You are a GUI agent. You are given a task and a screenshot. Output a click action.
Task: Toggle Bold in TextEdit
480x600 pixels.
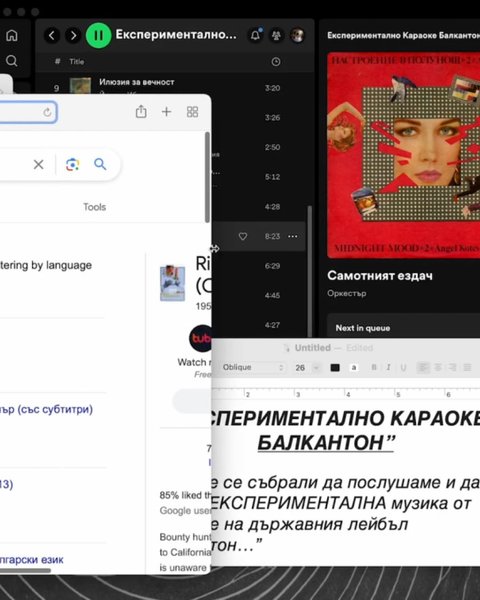tap(374, 367)
